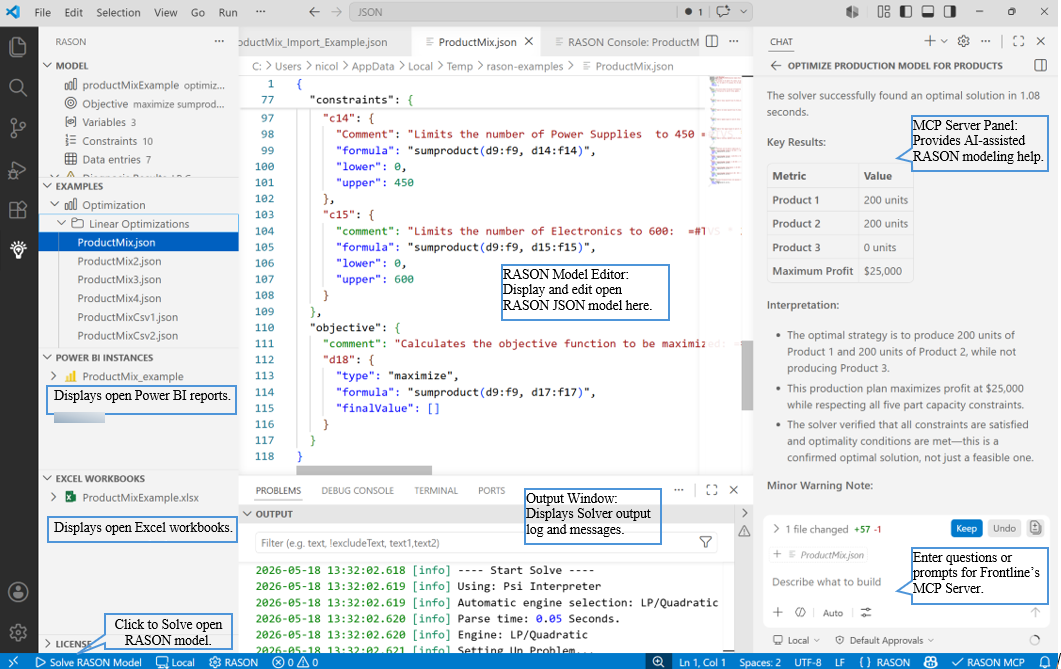Open the panel's More Actions ellipsis

(x=679, y=490)
